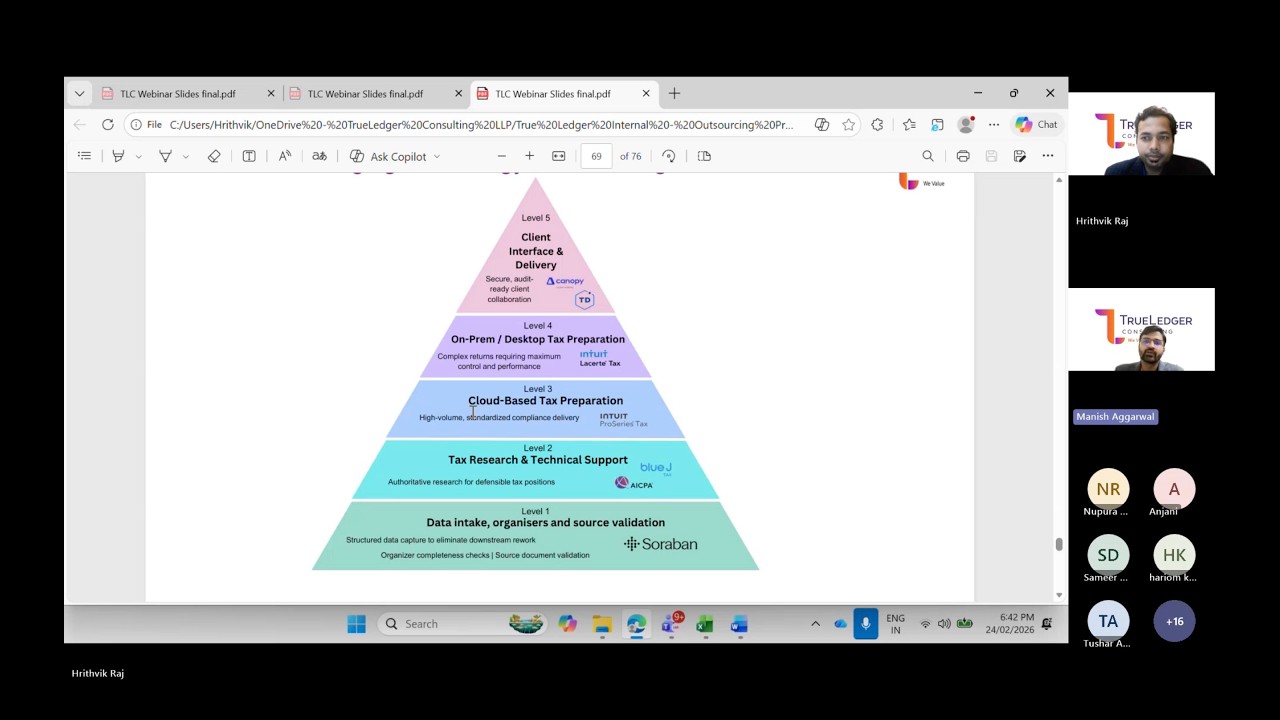Close the first TLC Webinar Slides tab
The width and height of the screenshot is (1280, 720).
coord(271,94)
